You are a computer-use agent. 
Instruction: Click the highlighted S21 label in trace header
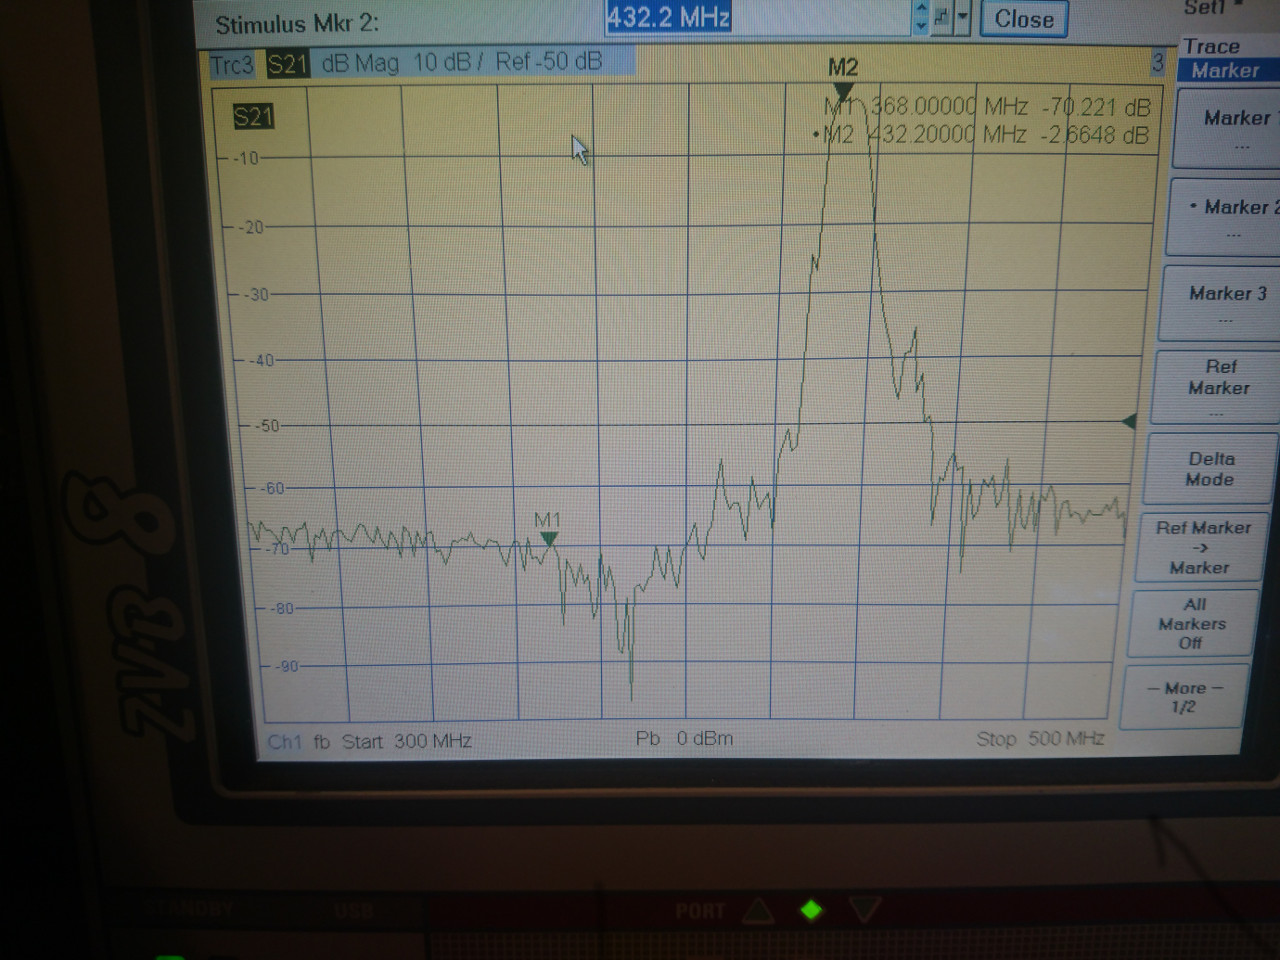tap(287, 65)
